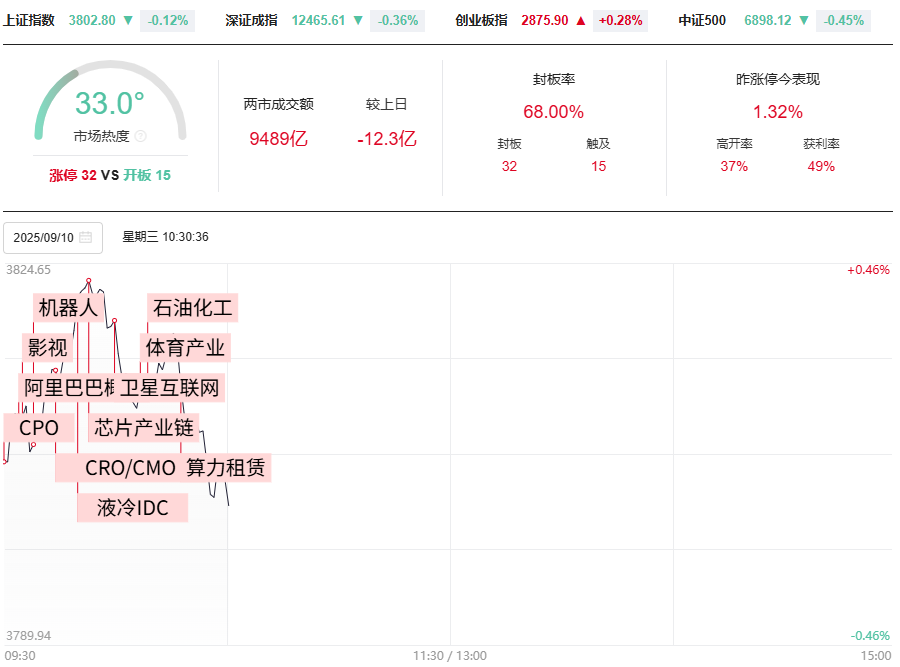Click the 11:30 / 13:00 time label
This screenshot has width=900, height=667.
(x=449, y=656)
